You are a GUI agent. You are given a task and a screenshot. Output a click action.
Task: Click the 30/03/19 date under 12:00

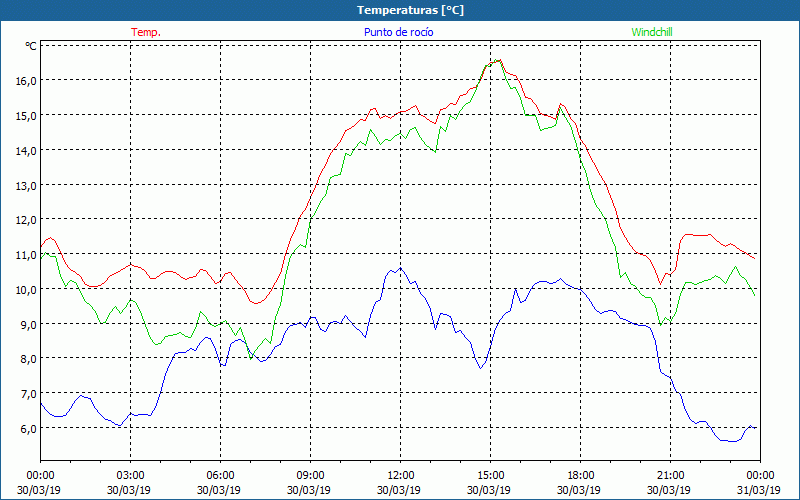point(399,490)
